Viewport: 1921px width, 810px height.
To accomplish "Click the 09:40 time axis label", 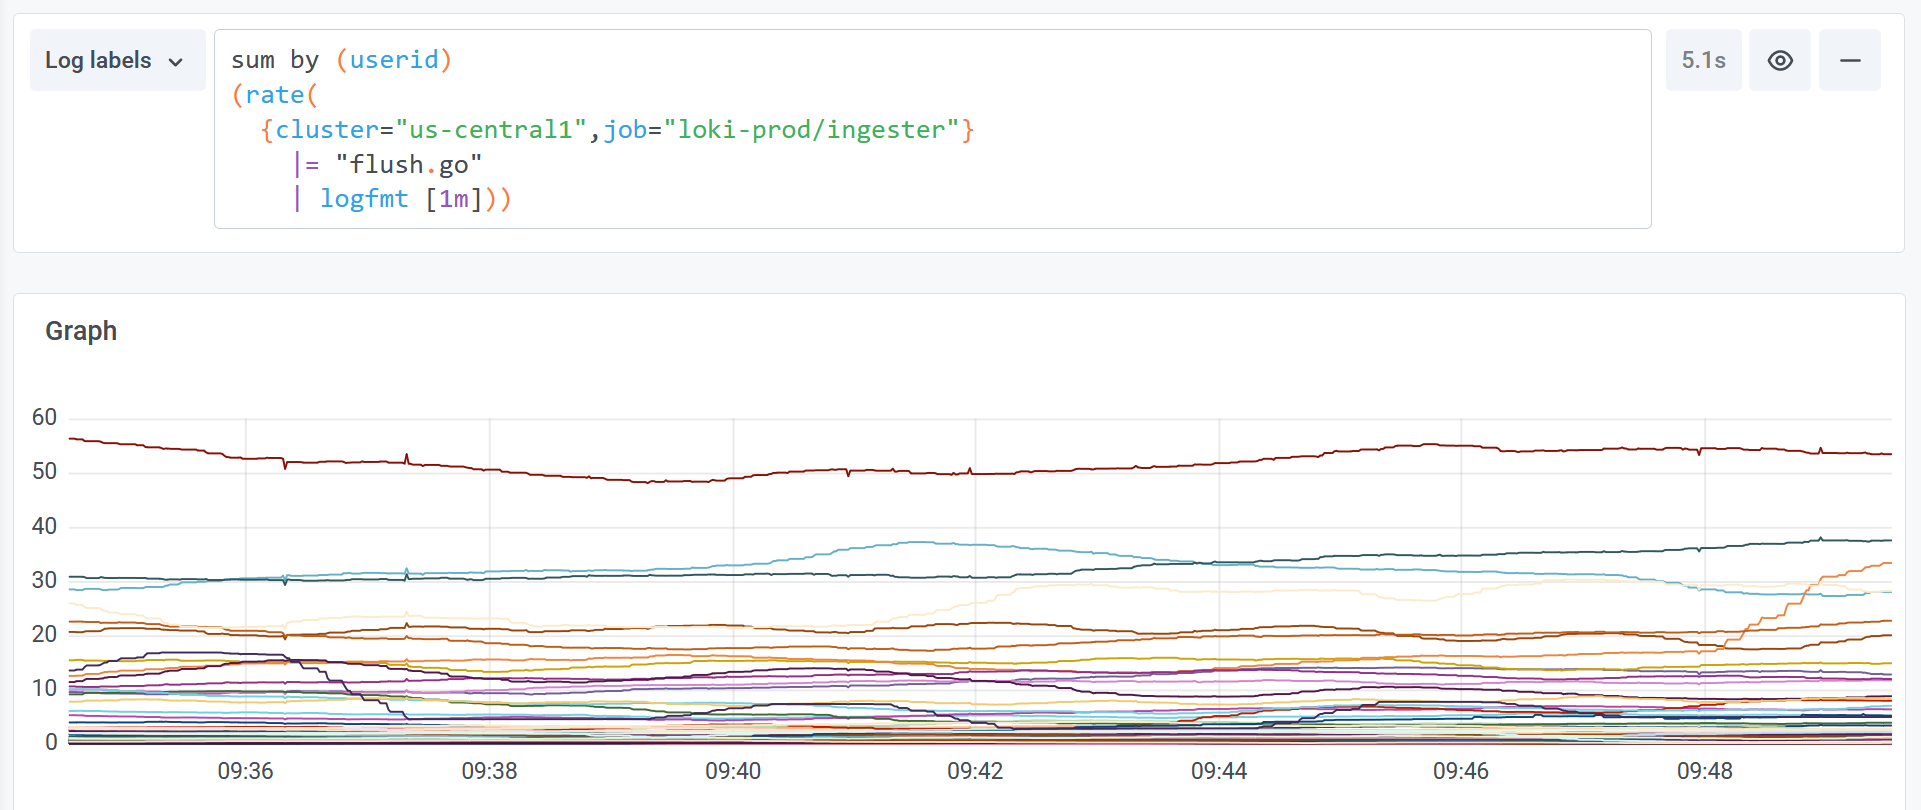I will 733,771.
